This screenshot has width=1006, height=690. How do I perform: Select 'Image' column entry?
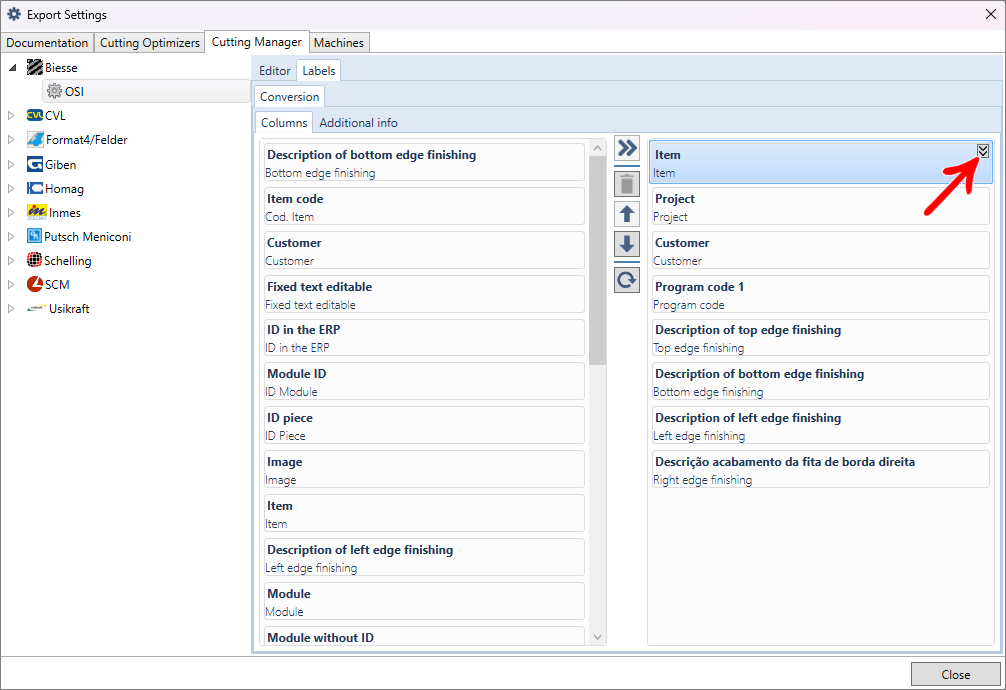(424, 470)
